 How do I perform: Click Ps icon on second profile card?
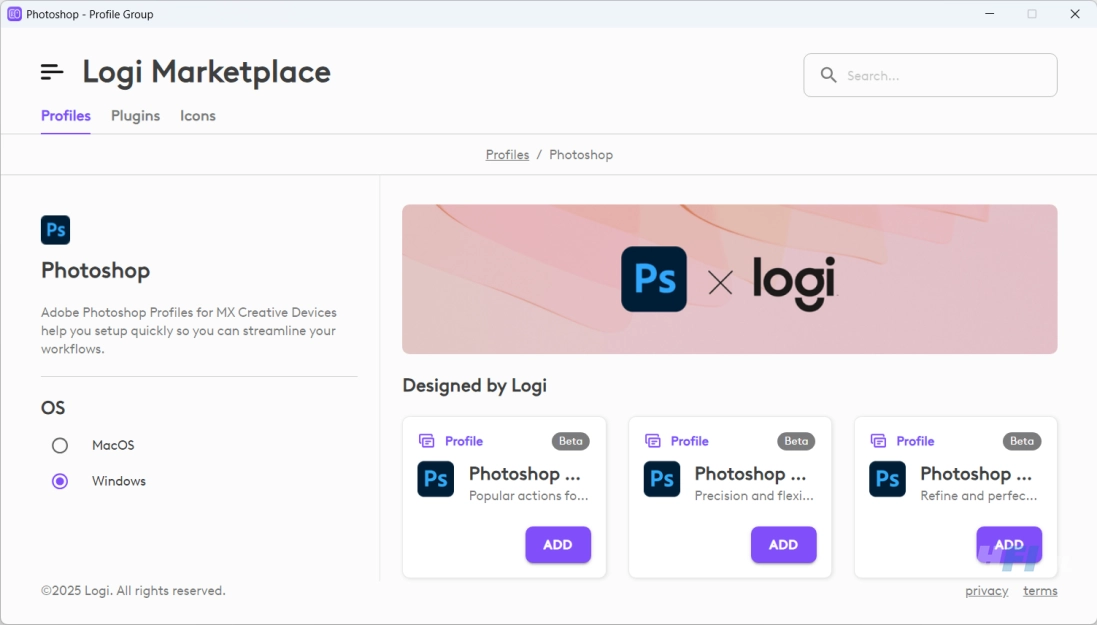[661, 479]
